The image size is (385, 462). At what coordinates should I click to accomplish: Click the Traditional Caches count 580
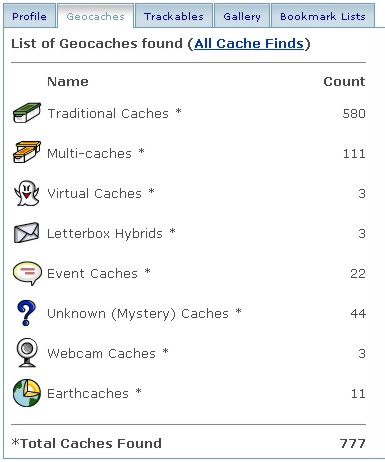[x=354, y=113]
